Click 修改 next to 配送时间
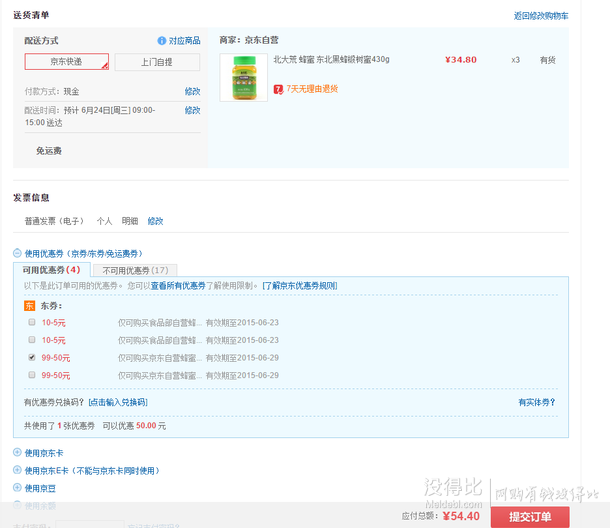 (193, 110)
